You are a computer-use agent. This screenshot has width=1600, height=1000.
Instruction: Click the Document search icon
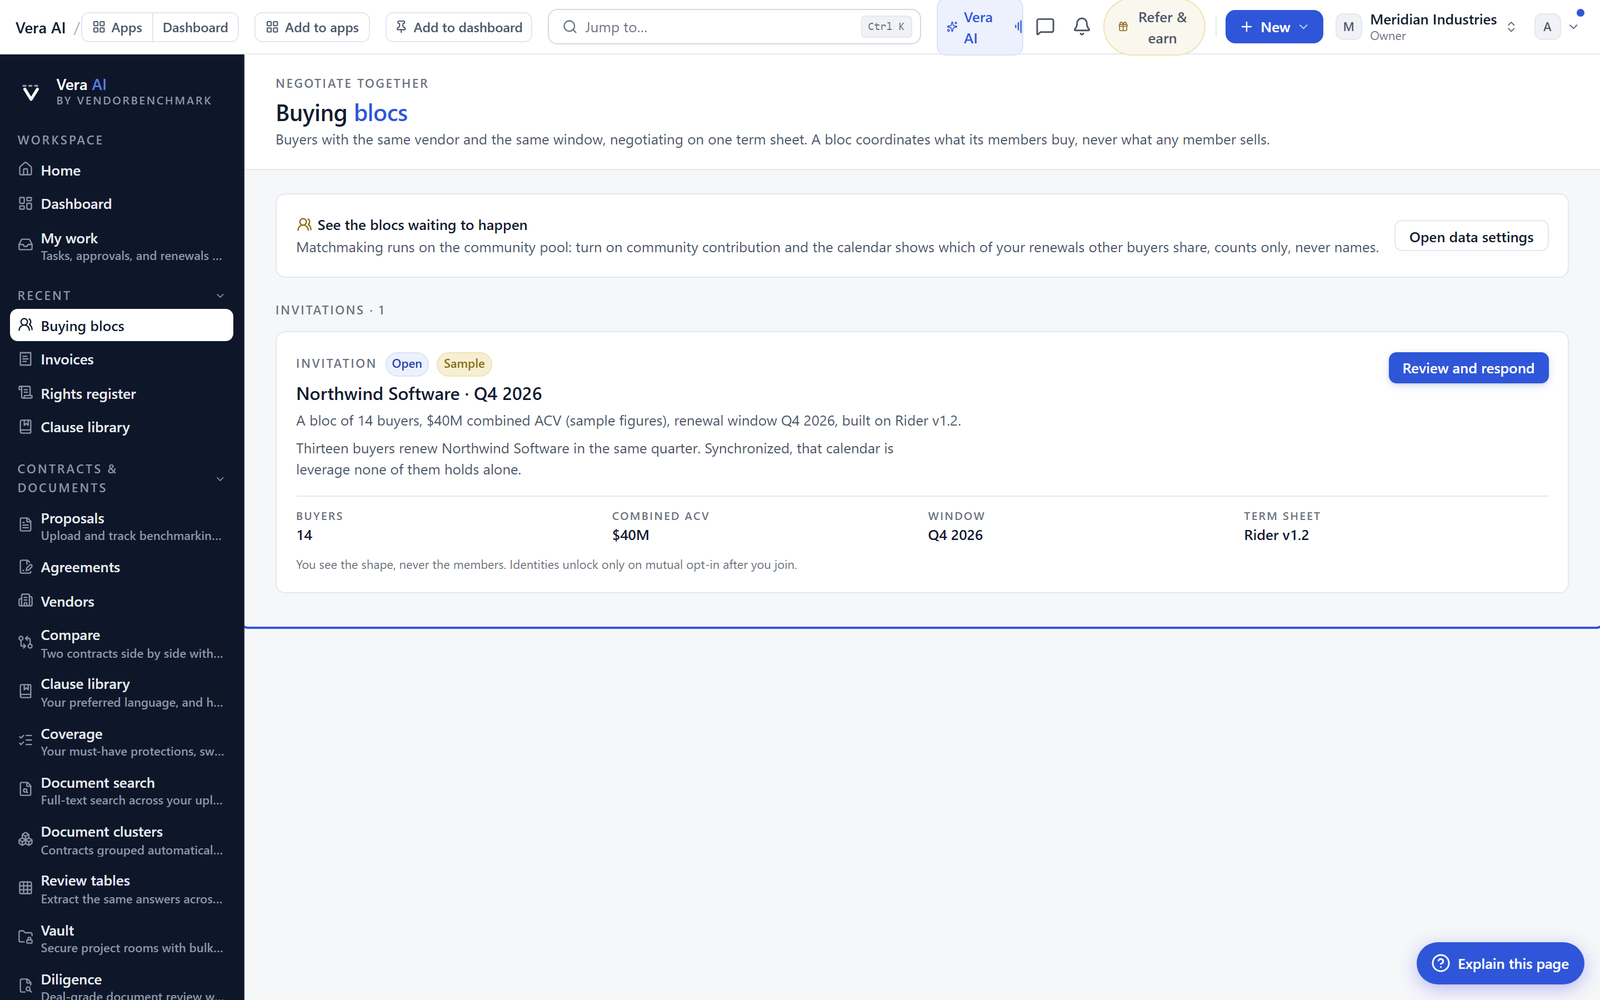click(26, 790)
